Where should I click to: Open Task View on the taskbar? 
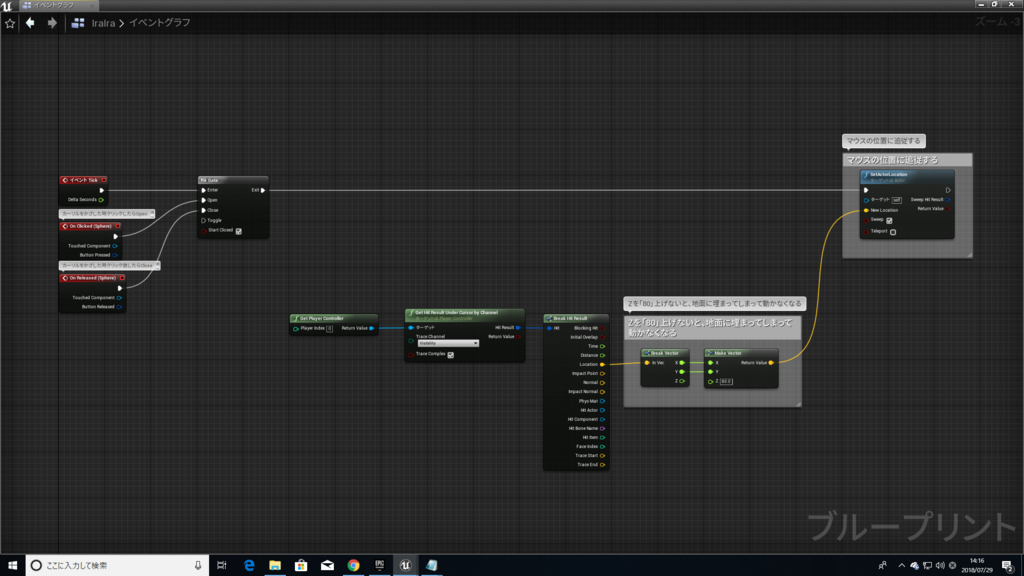(222, 566)
